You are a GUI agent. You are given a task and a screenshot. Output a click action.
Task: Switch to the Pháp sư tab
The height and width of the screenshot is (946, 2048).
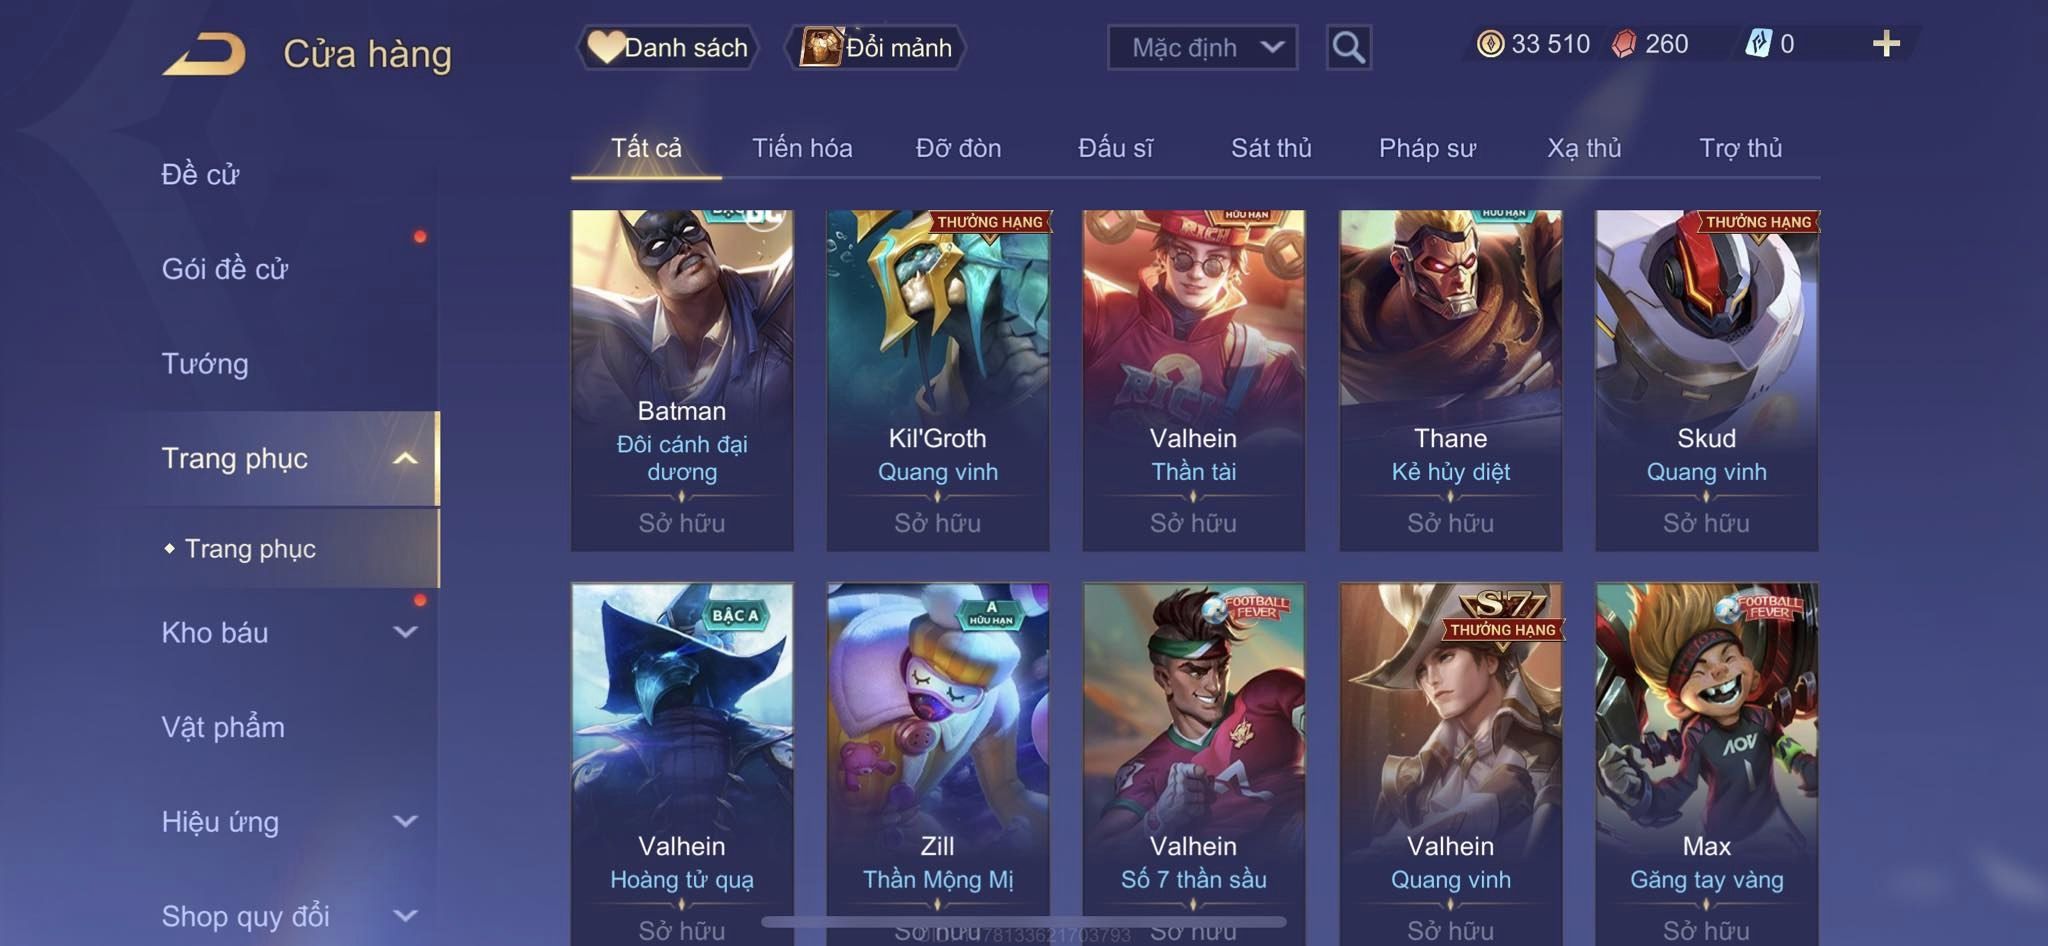(1427, 148)
